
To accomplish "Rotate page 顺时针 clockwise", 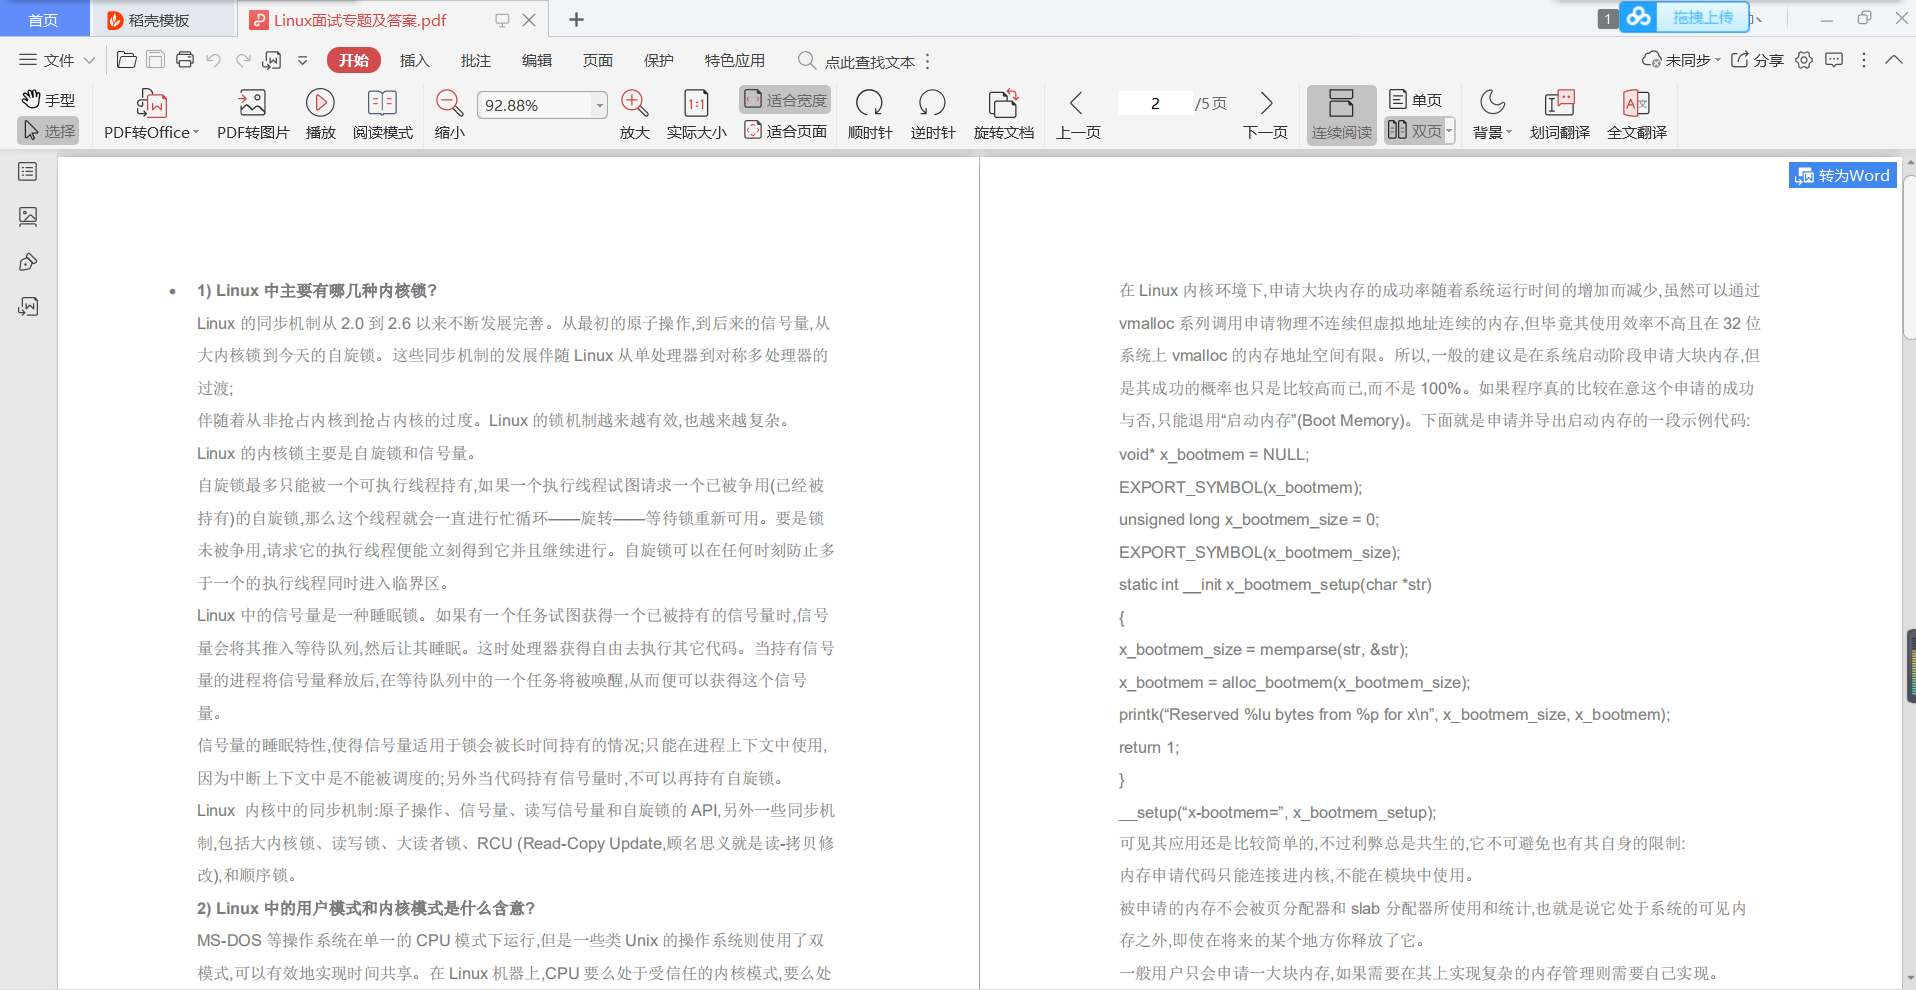I will (x=870, y=115).
